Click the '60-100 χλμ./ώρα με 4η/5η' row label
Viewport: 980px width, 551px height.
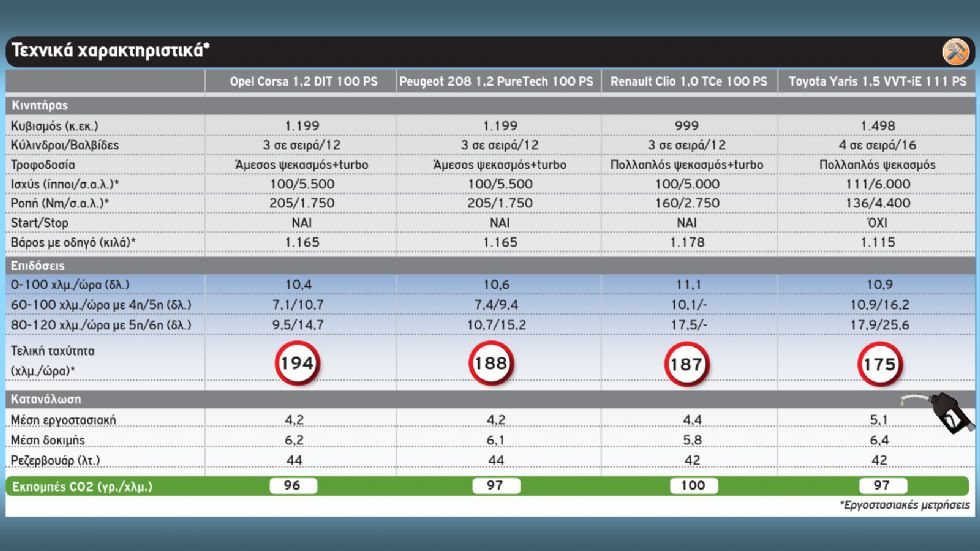tap(101, 305)
